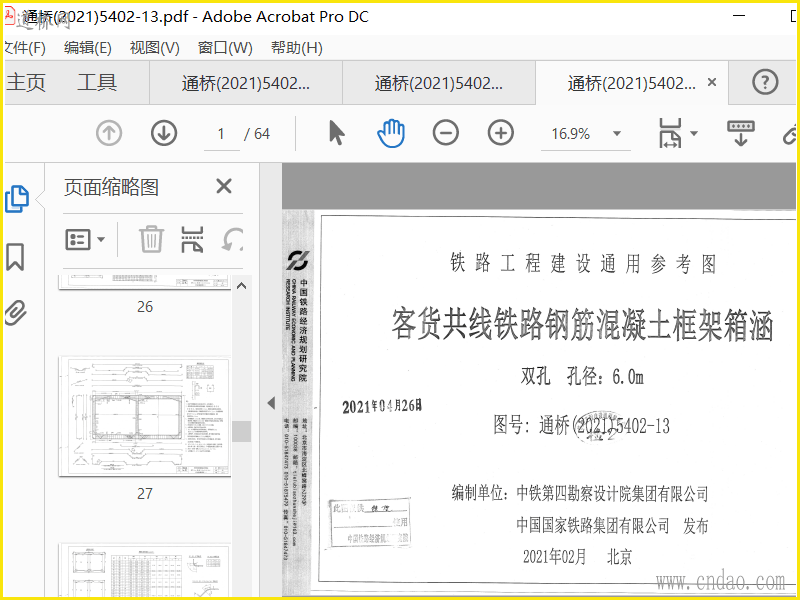Open the 编辑(E) menu
This screenshot has height=600, width=800.
tap(88, 48)
